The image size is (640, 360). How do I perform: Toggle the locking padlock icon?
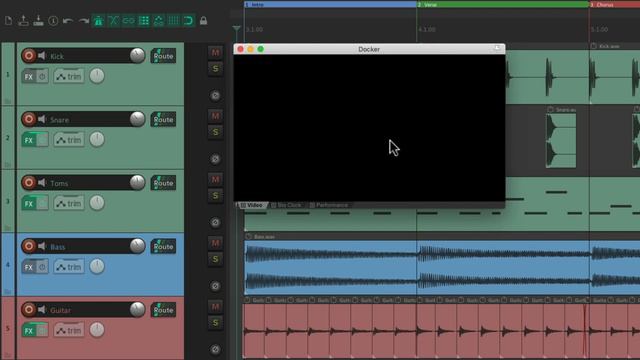[203, 20]
